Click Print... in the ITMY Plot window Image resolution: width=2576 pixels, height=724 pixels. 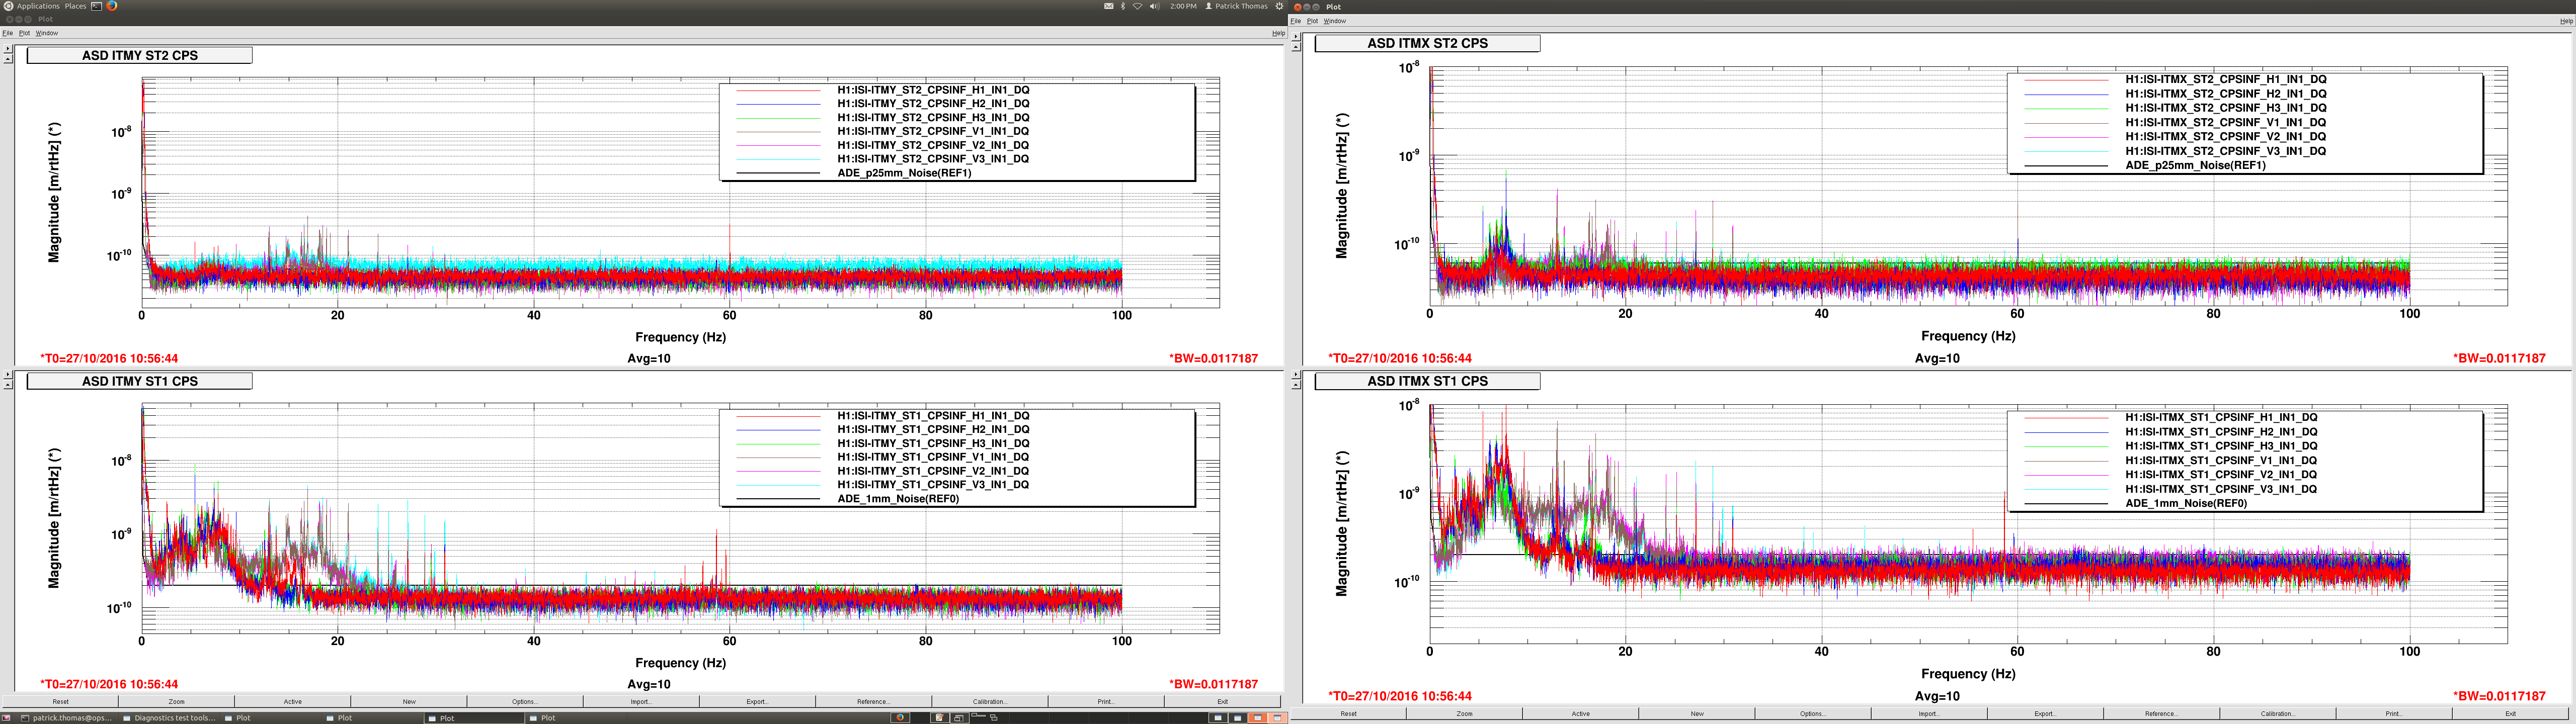pyautogui.click(x=1106, y=701)
